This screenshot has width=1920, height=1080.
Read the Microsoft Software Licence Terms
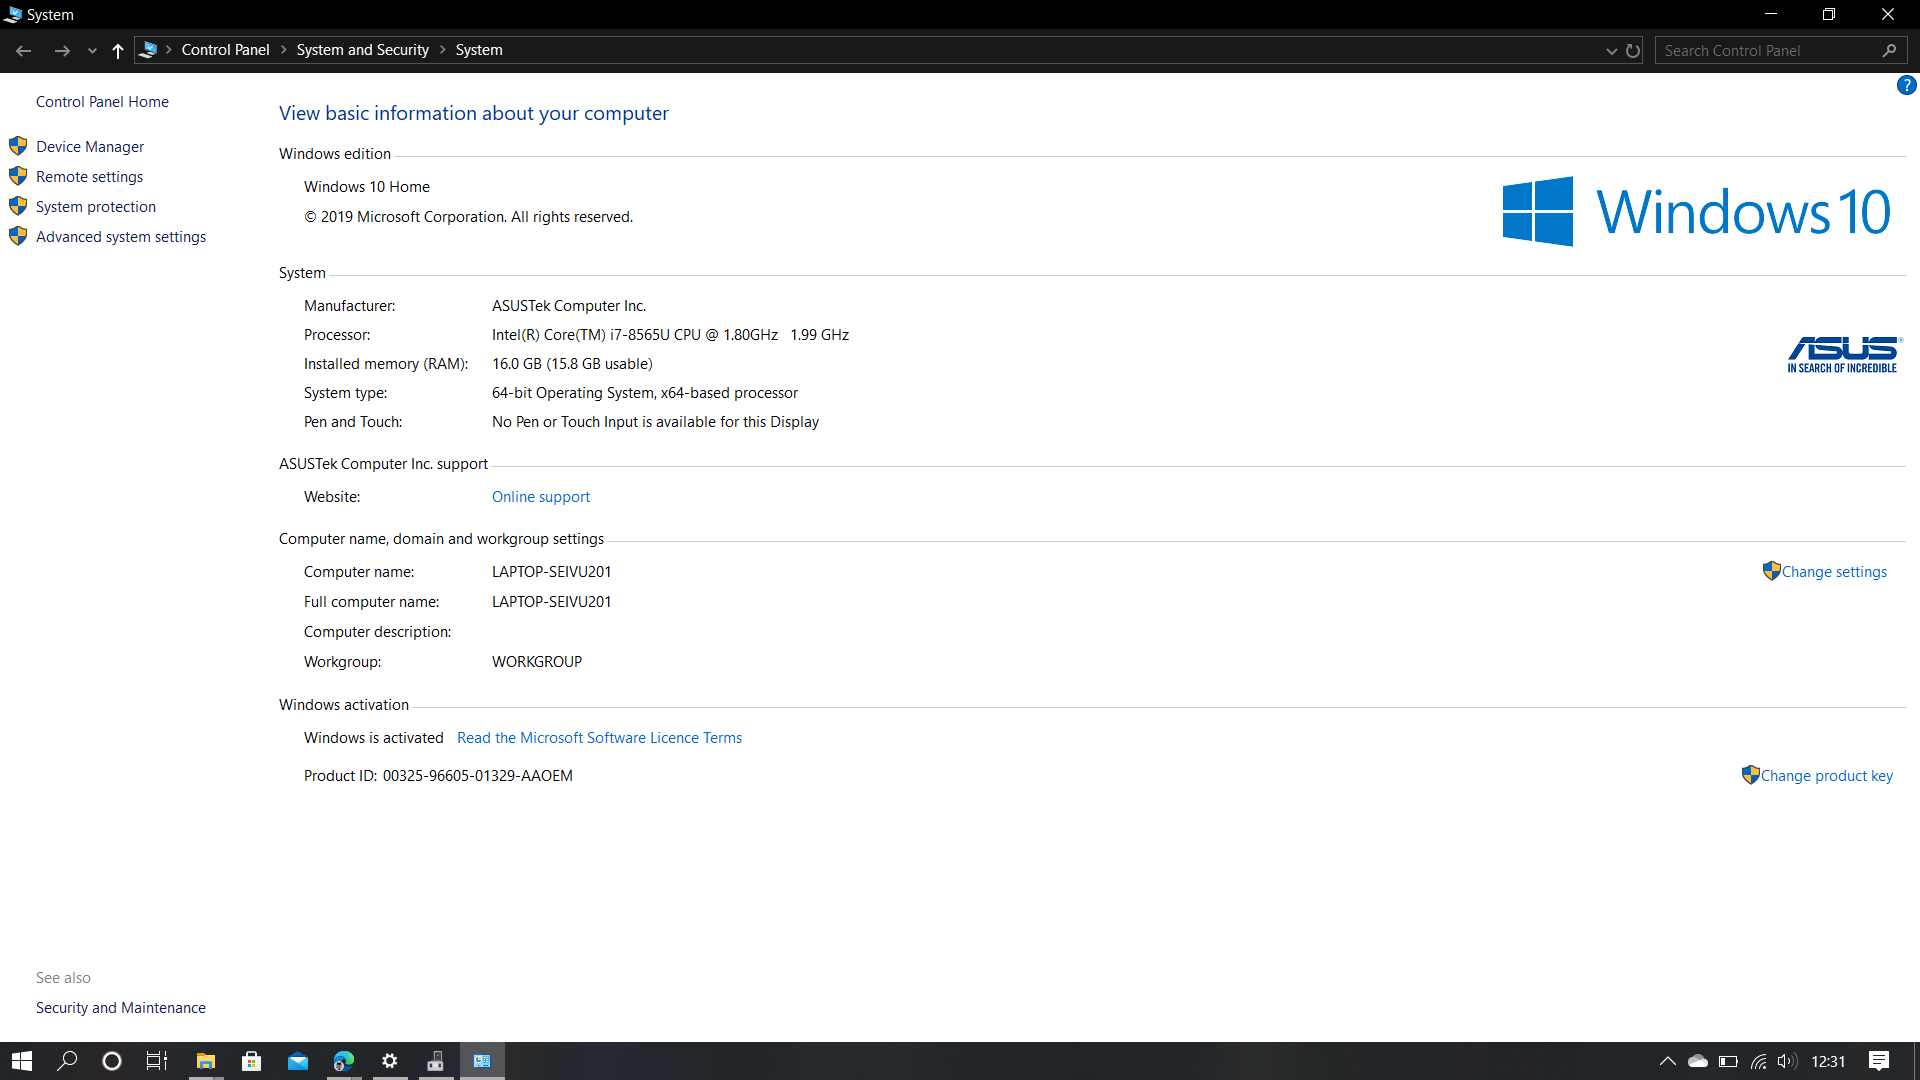tap(599, 738)
